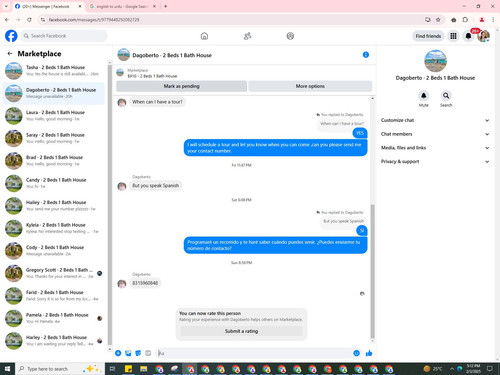Open Candy 2 Beds 1 Bath House chat

point(53,183)
